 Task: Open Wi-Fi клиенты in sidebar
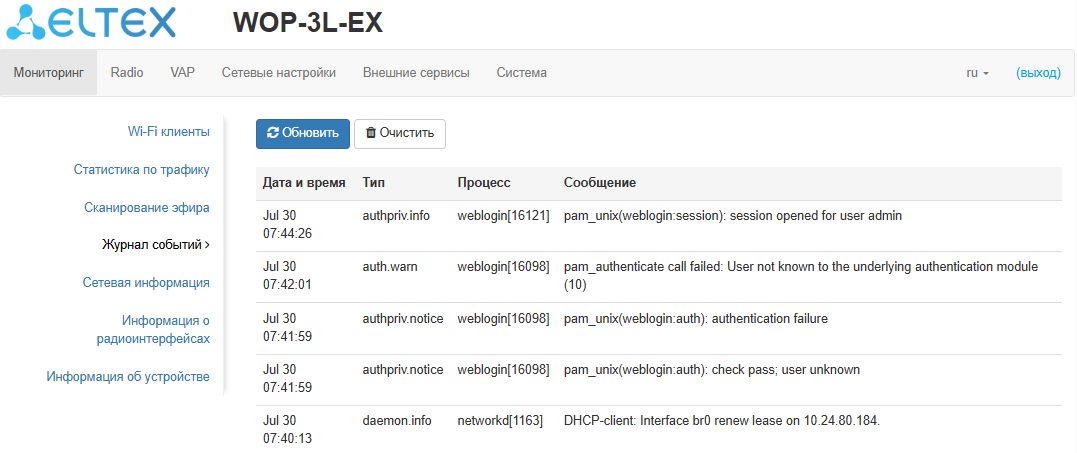(168, 131)
